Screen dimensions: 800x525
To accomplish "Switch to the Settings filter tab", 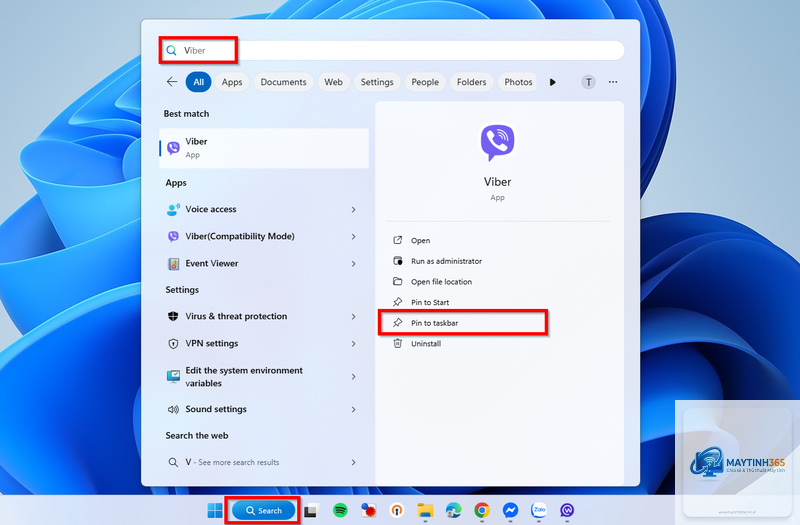I will [377, 82].
